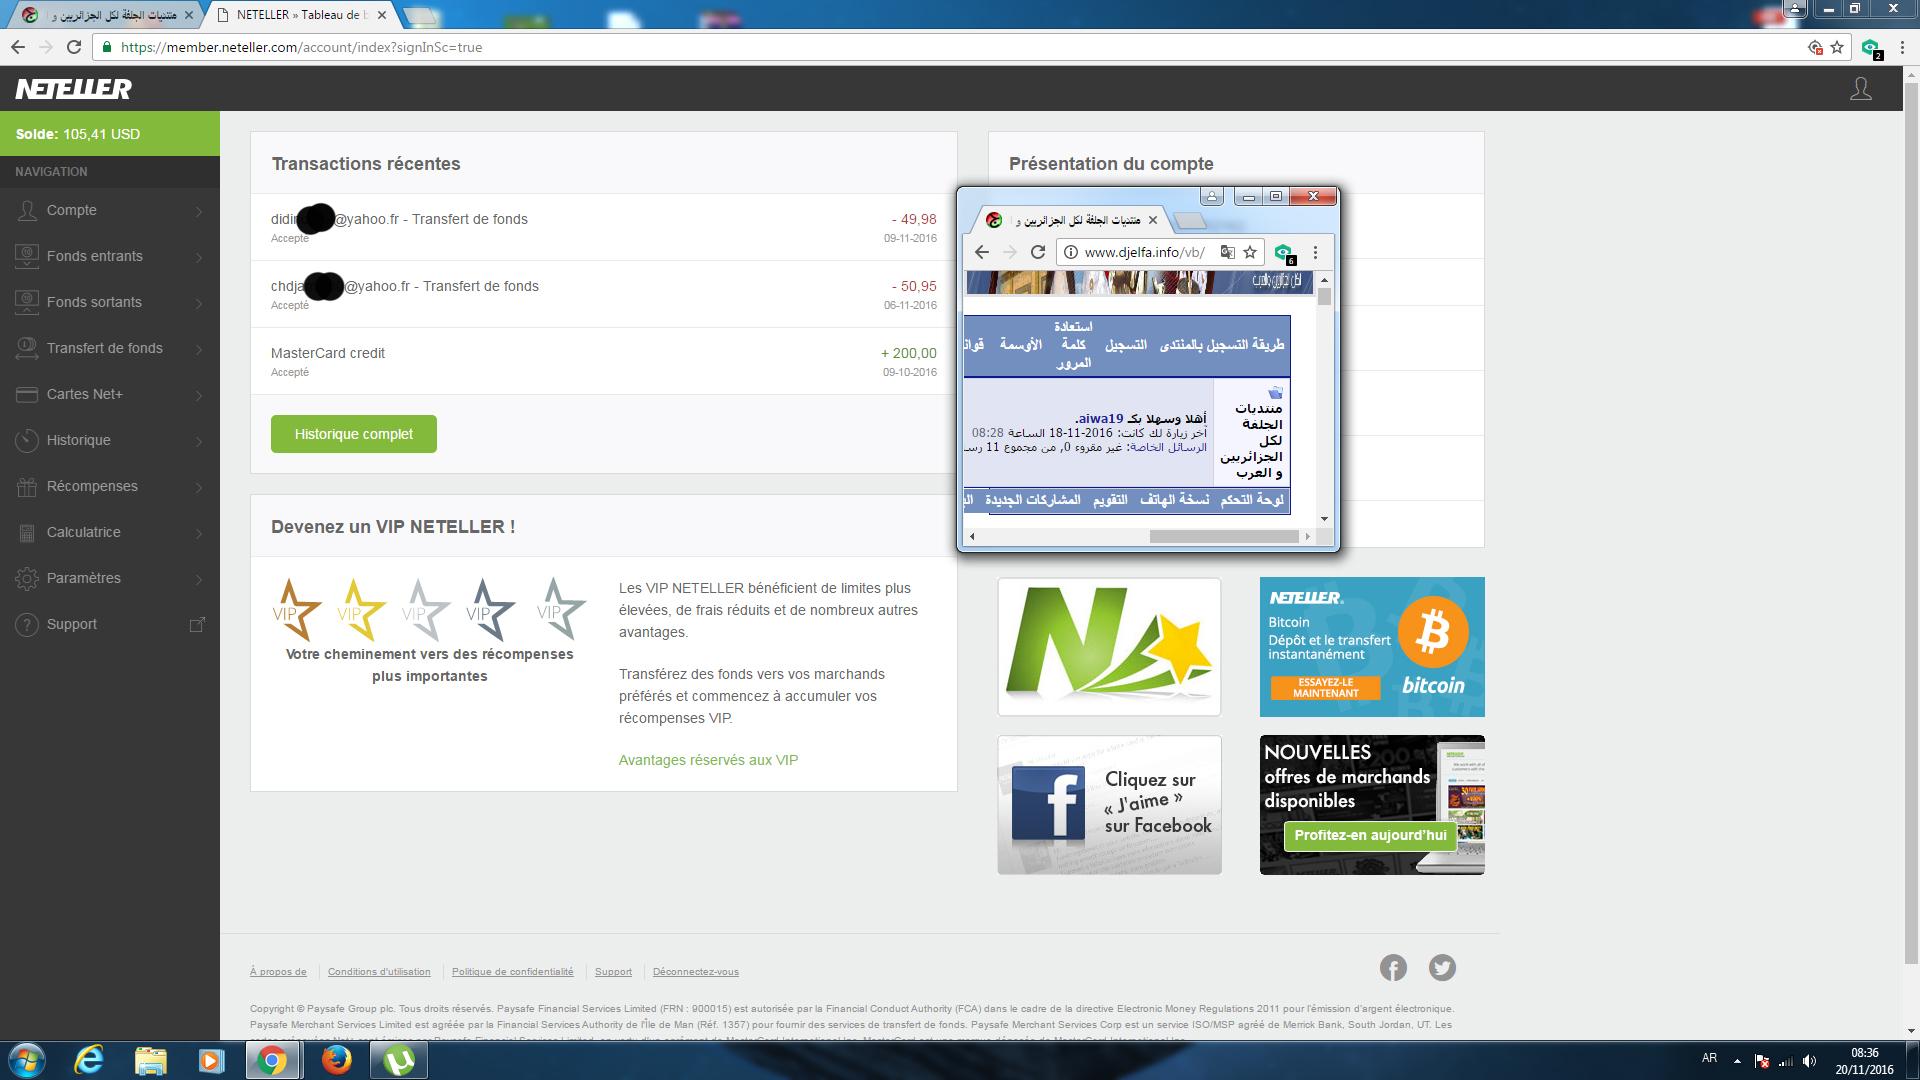Viewport: 1920px width, 1080px height.
Task: Click Déconnectez-vous footer link
Action: click(696, 972)
